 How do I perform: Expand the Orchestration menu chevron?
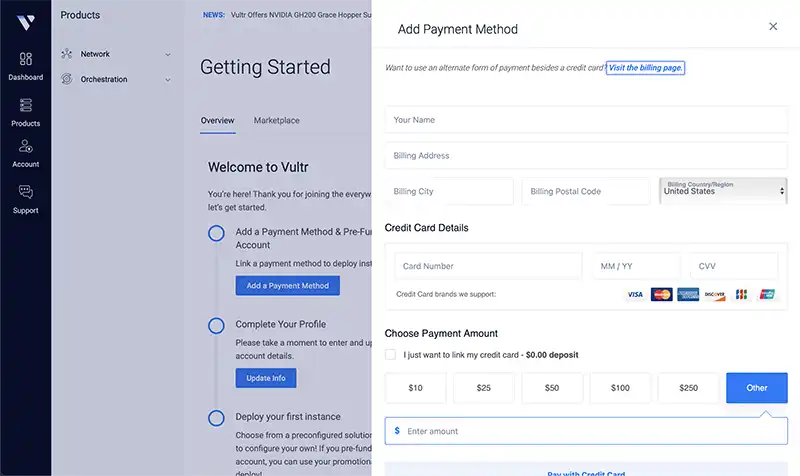168,80
